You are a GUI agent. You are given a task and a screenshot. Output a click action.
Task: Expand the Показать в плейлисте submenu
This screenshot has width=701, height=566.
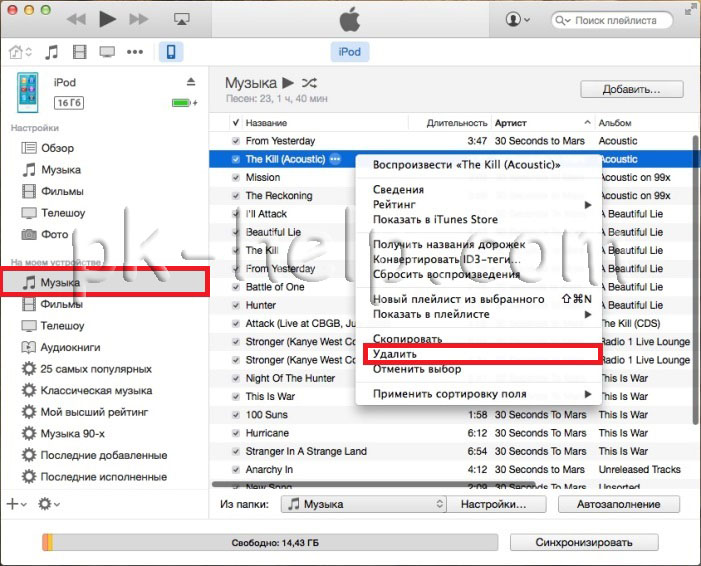(478, 314)
